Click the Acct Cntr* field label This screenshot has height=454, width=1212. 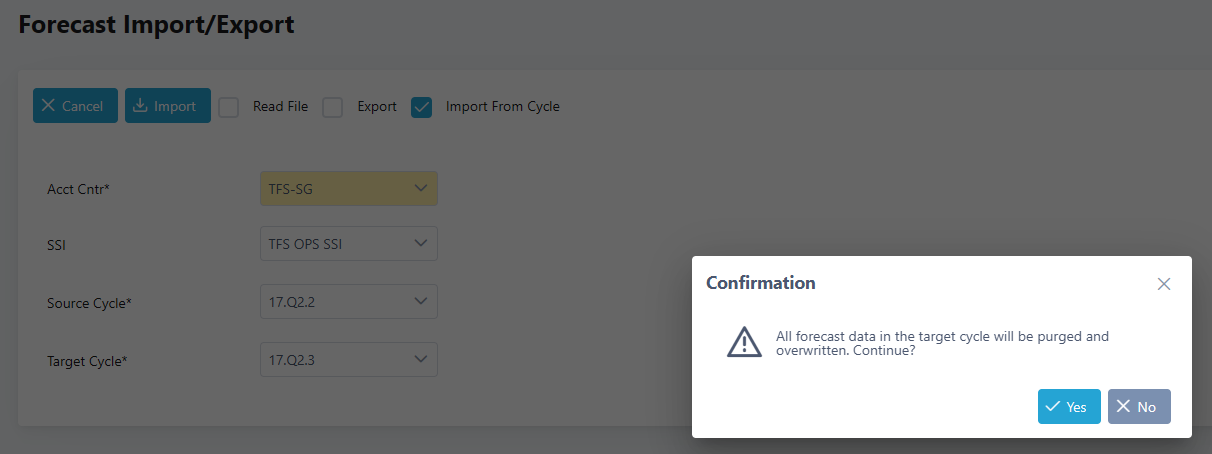click(x=78, y=189)
